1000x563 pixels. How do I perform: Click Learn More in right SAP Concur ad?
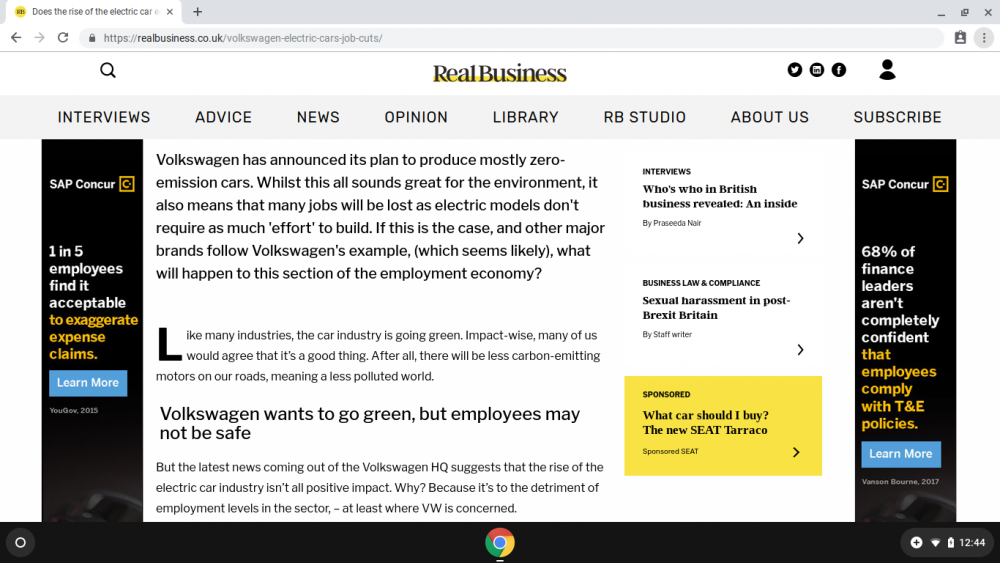[901, 454]
